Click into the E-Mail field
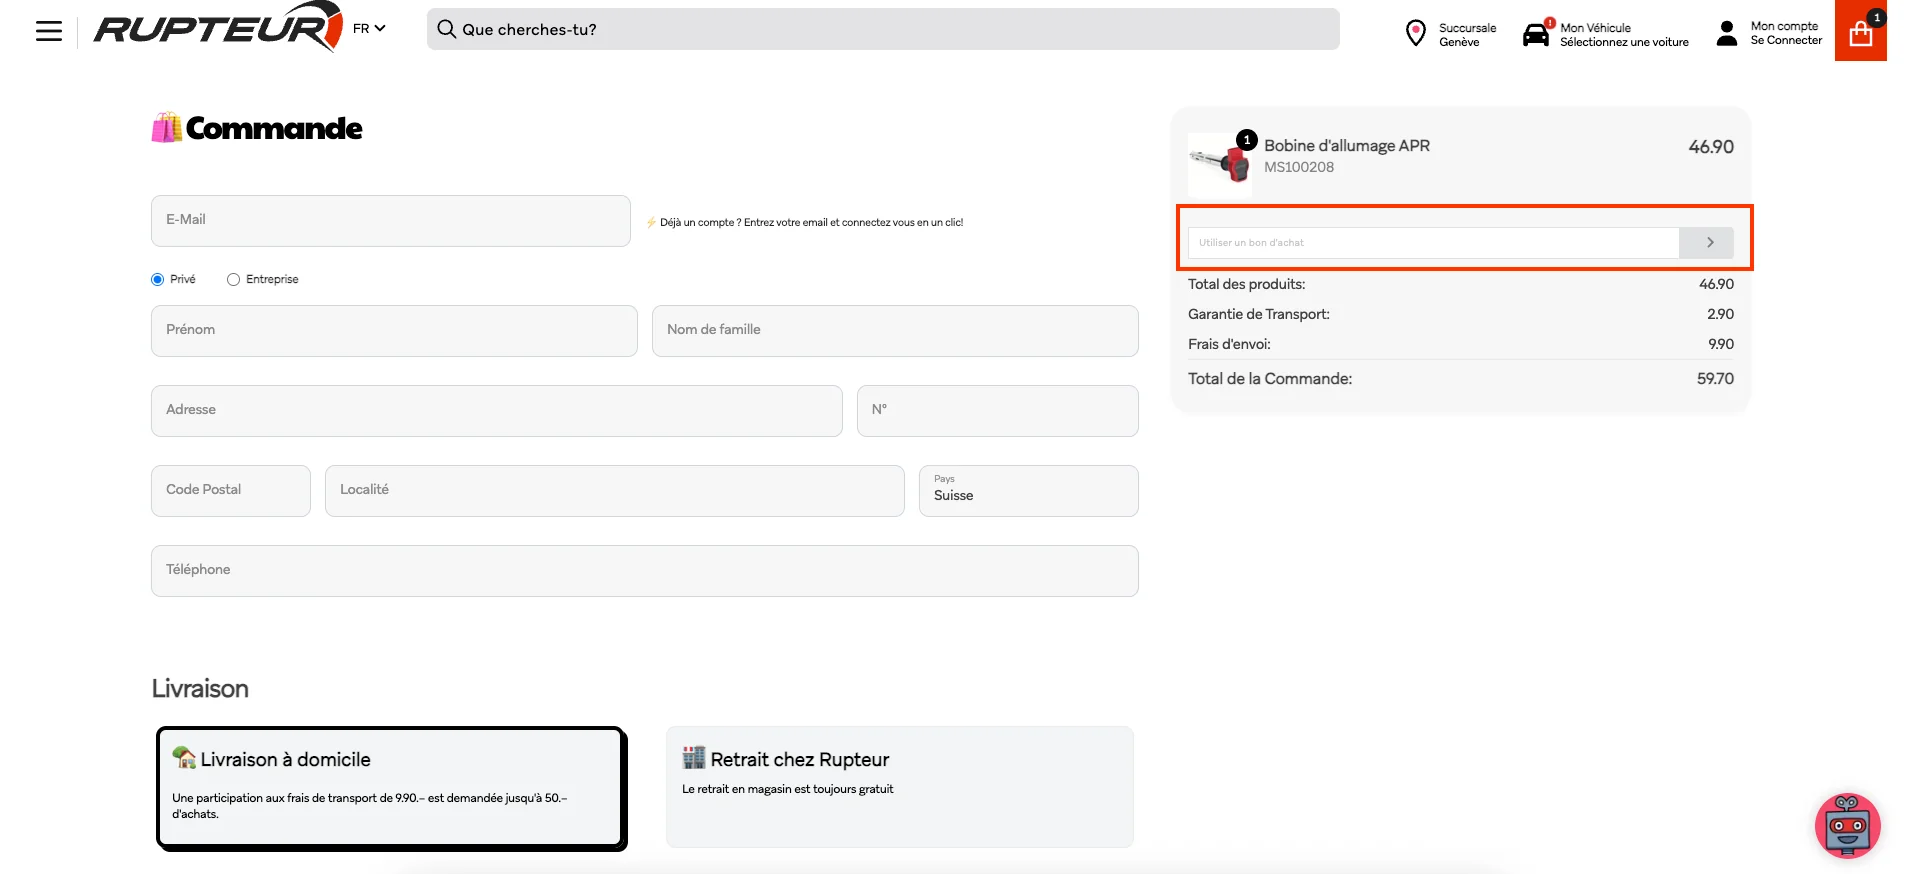The width and height of the screenshot is (1909, 874). tap(391, 221)
